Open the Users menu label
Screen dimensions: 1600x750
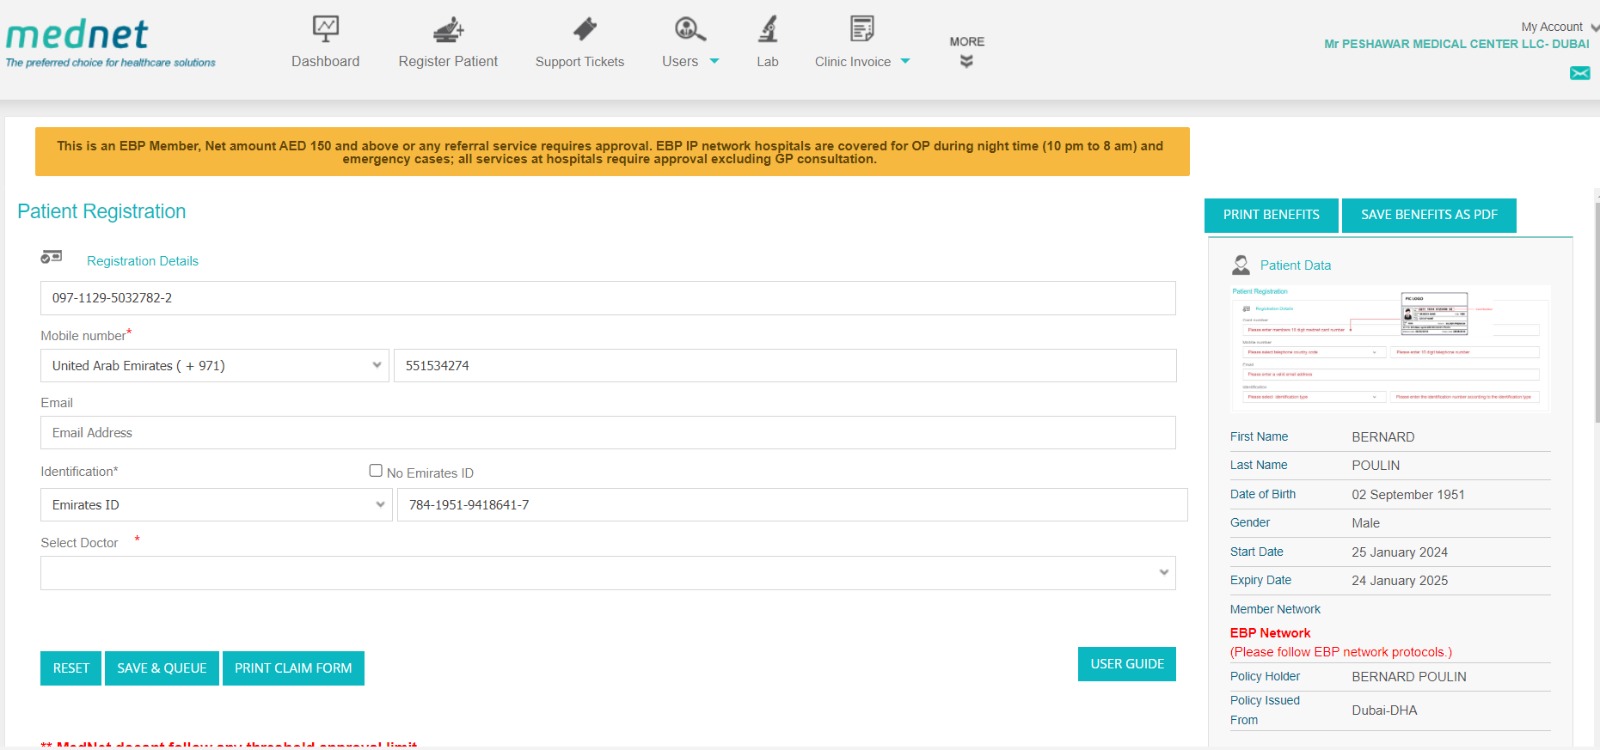pyautogui.click(x=680, y=62)
